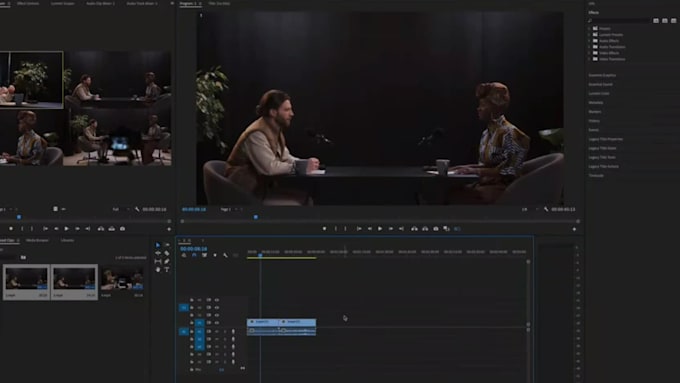
Task: Switch to Lumetri Scopes tab
Action: point(62,3)
